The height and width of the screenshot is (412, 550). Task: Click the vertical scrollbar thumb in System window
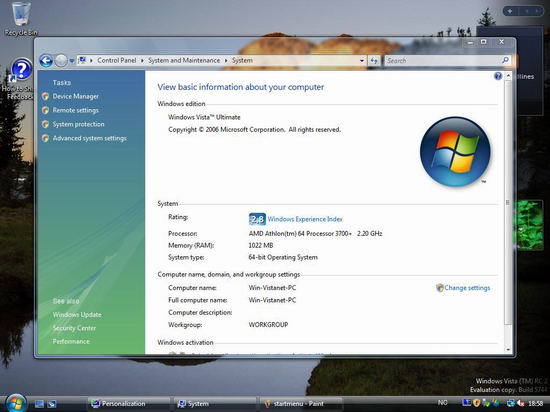coord(508,202)
